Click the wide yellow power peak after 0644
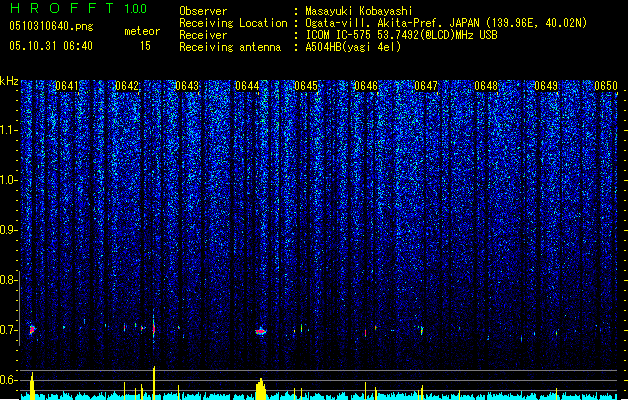The height and width of the screenshot is (400, 629). tap(261, 389)
